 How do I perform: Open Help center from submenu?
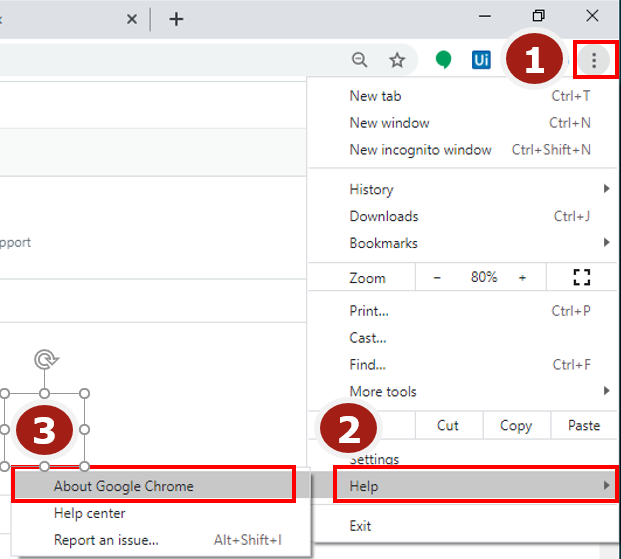pyautogui.click(x=161, y=513)
